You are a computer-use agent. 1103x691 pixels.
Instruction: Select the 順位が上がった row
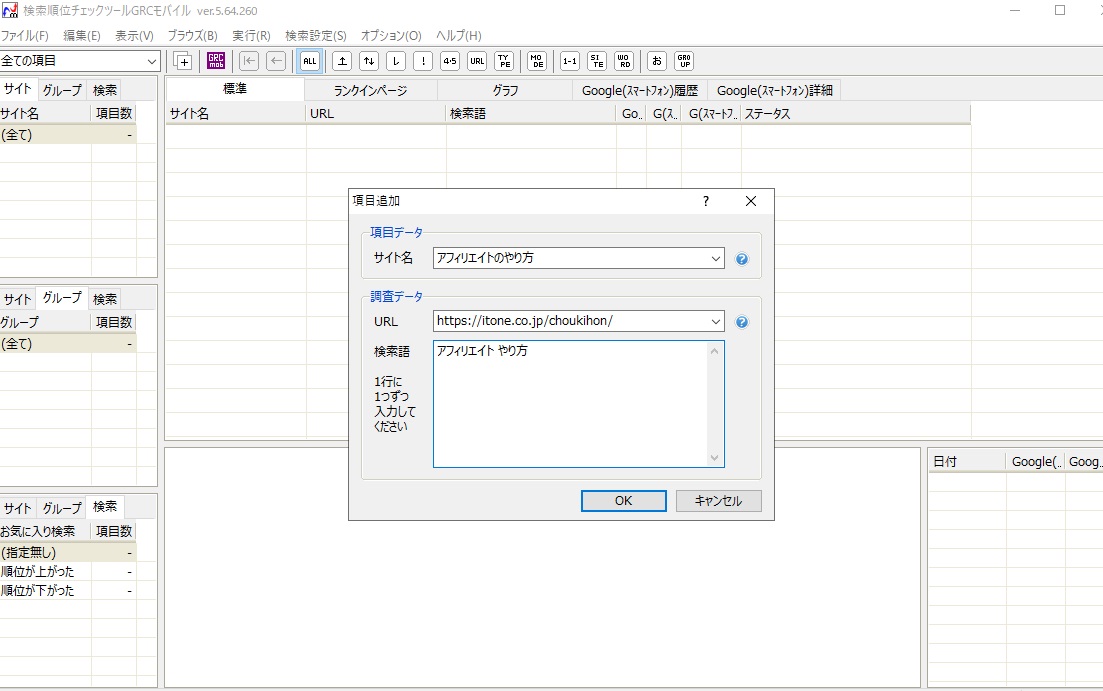pyautogui.click(x=68, y=571)
